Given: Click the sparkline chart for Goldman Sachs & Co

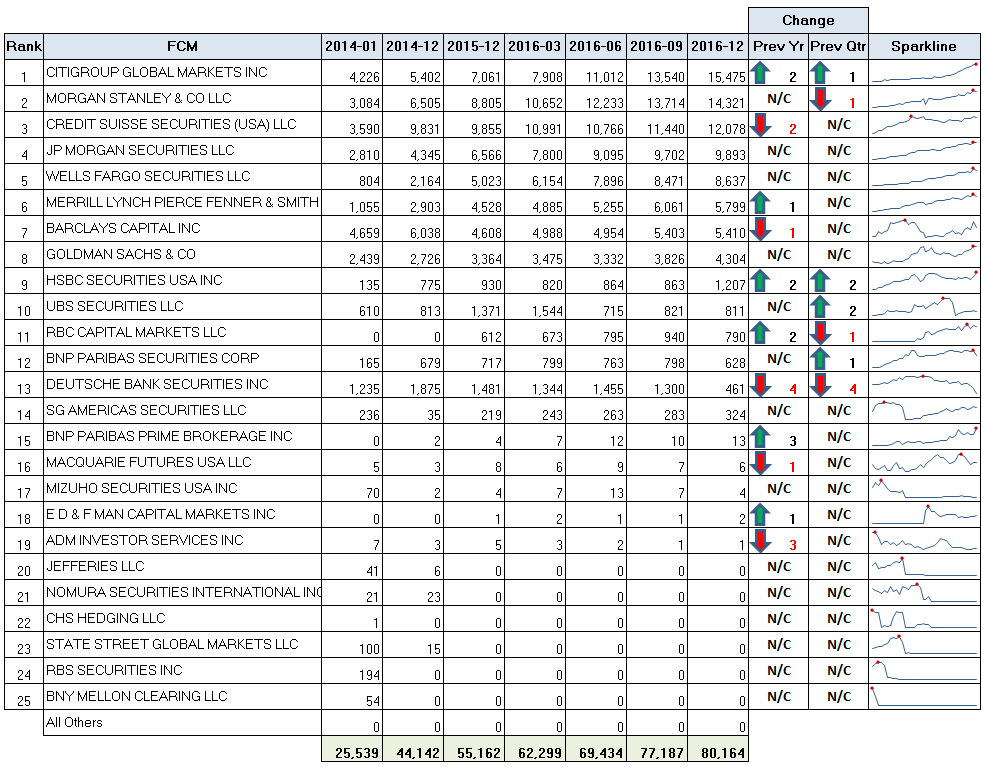Looking at the screenshot, I should click(x=925, y=255).
